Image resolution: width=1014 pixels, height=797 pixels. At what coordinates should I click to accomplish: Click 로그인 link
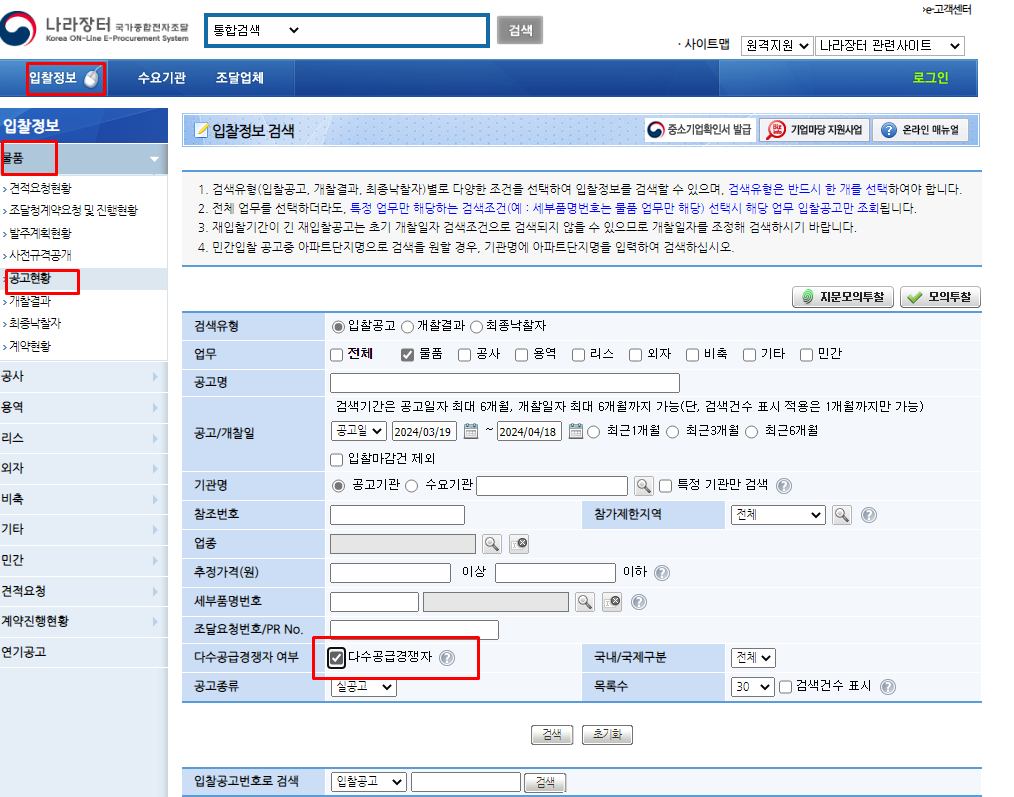[930, 78]
